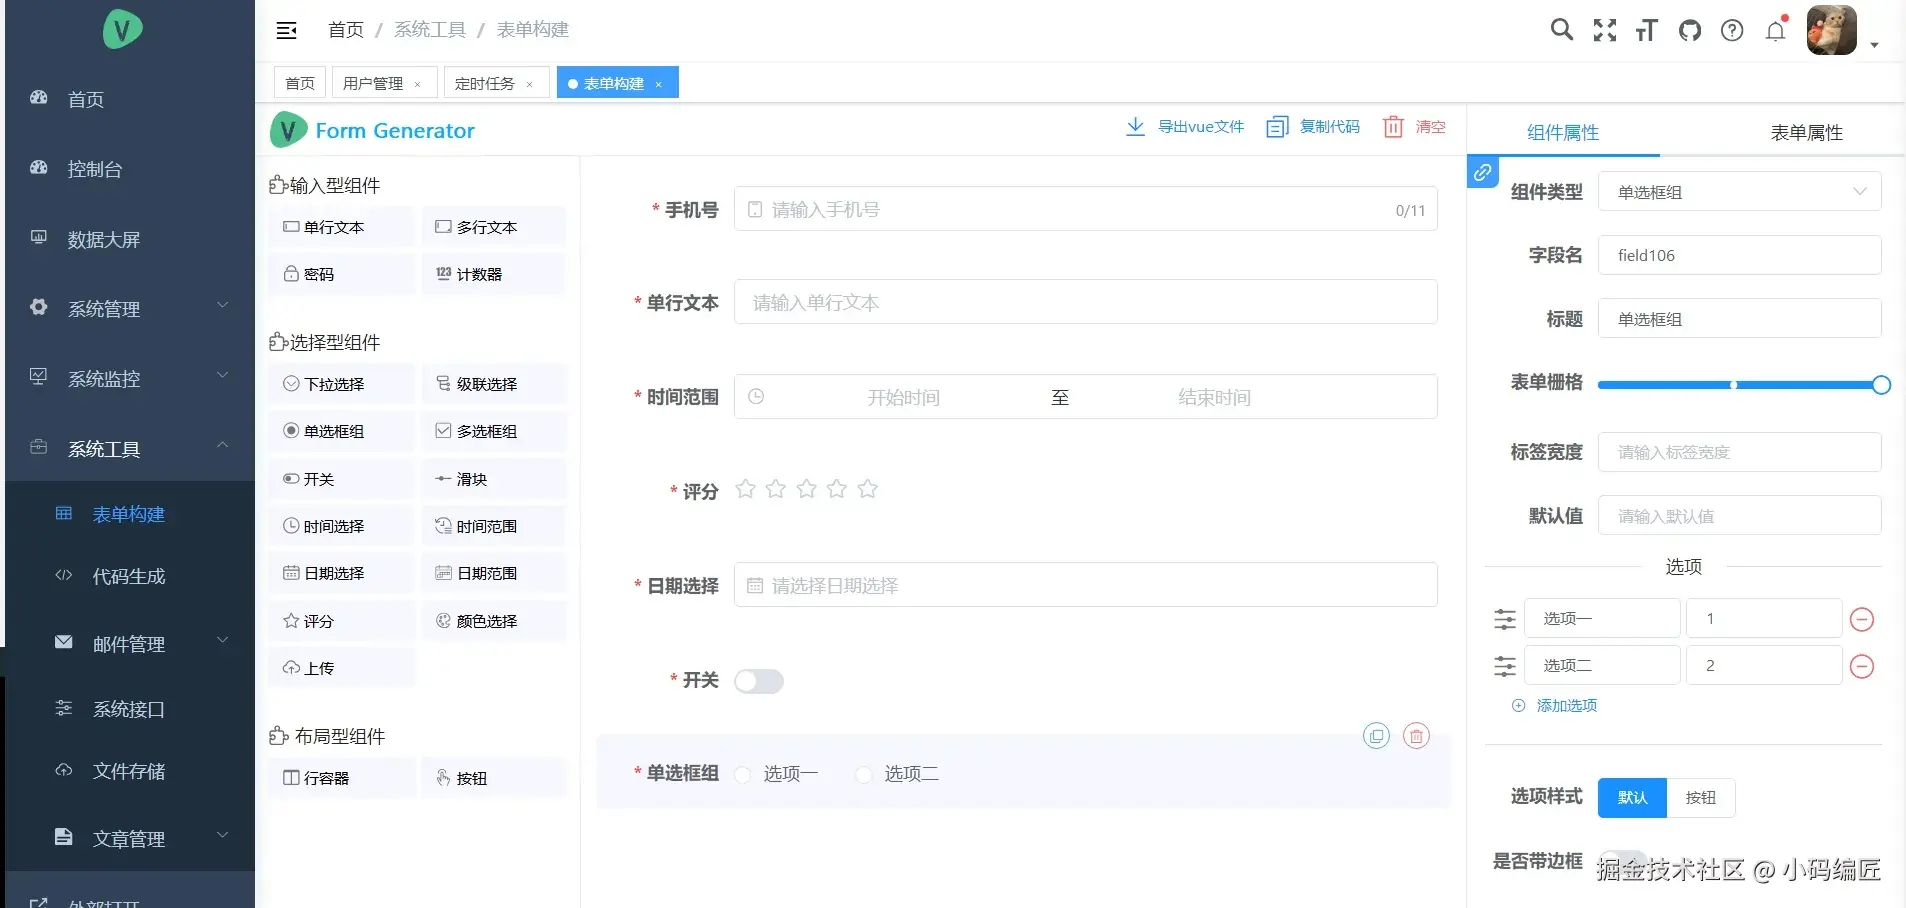Click the user avatar picture
The width and height of the screenshot is (1906, 908).
1832,30
